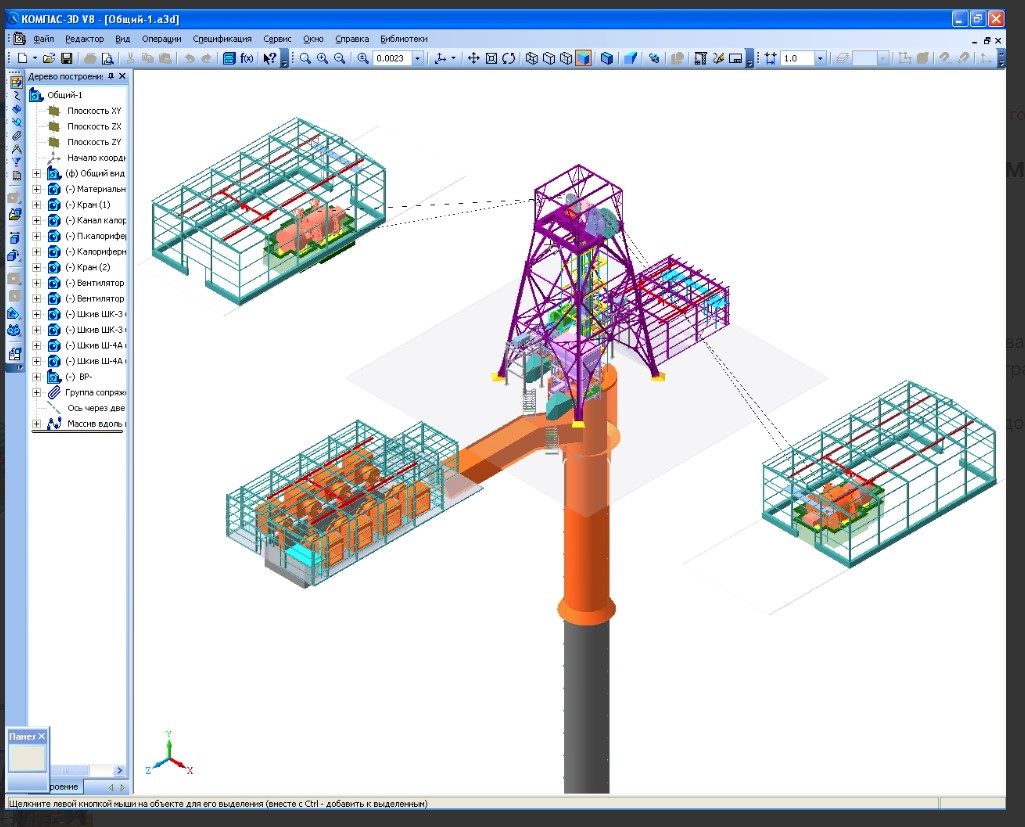Select Начало координат in the tree
The image size is (1025, 827).
95,158
